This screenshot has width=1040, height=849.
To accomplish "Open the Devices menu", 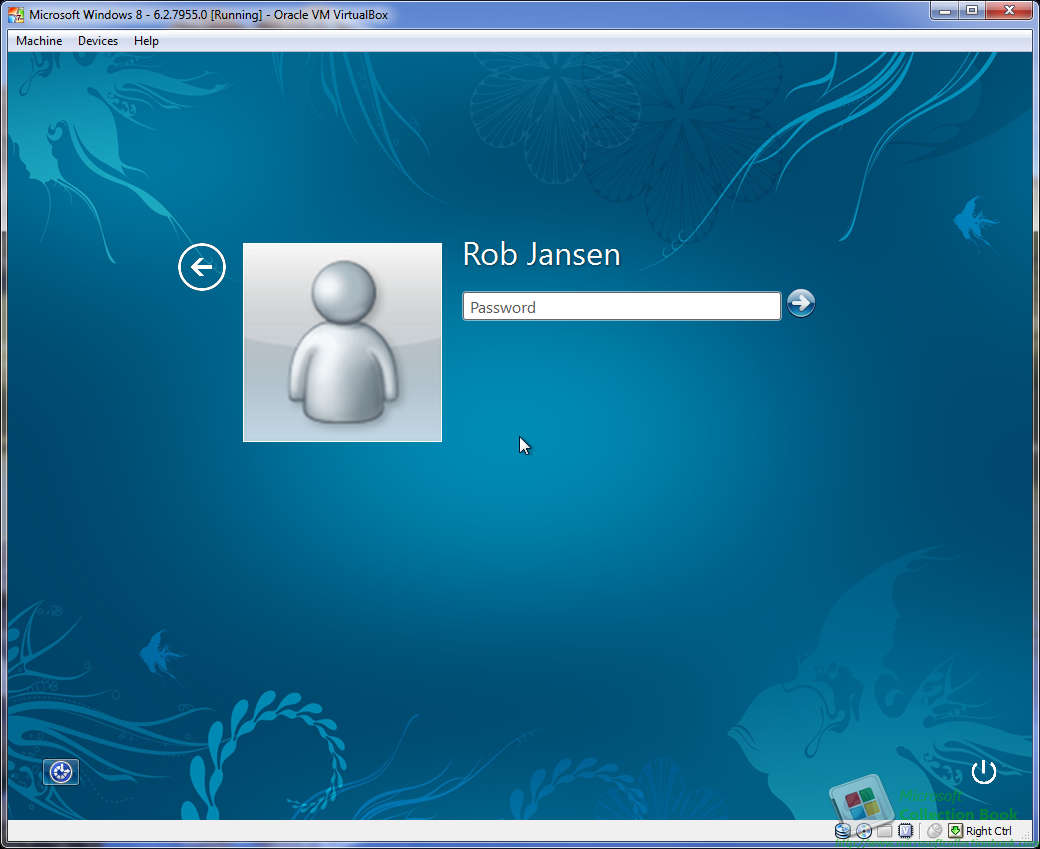I will [98, 41].
